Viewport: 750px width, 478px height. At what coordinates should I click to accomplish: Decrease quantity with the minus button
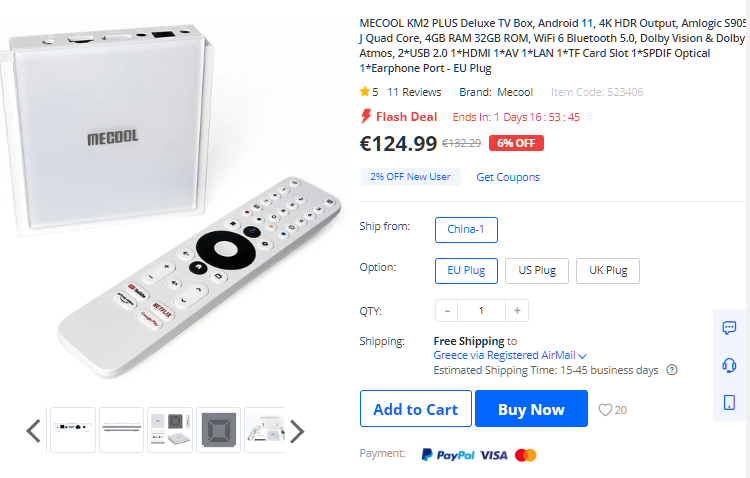click(447, 311)
